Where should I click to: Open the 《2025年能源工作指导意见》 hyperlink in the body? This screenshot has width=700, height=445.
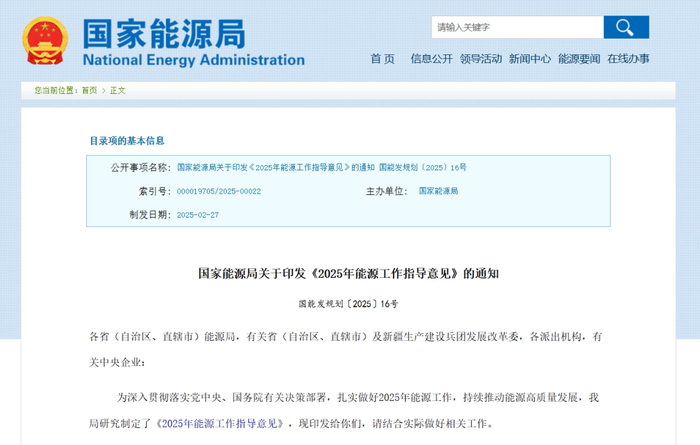click(x=220, y=423)
